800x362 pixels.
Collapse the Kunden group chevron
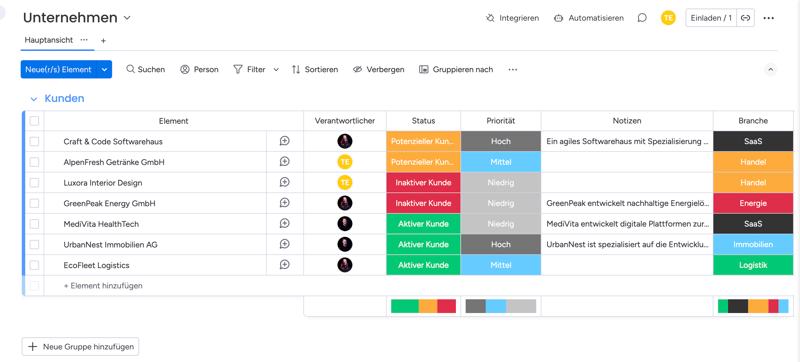coord(34,99)
